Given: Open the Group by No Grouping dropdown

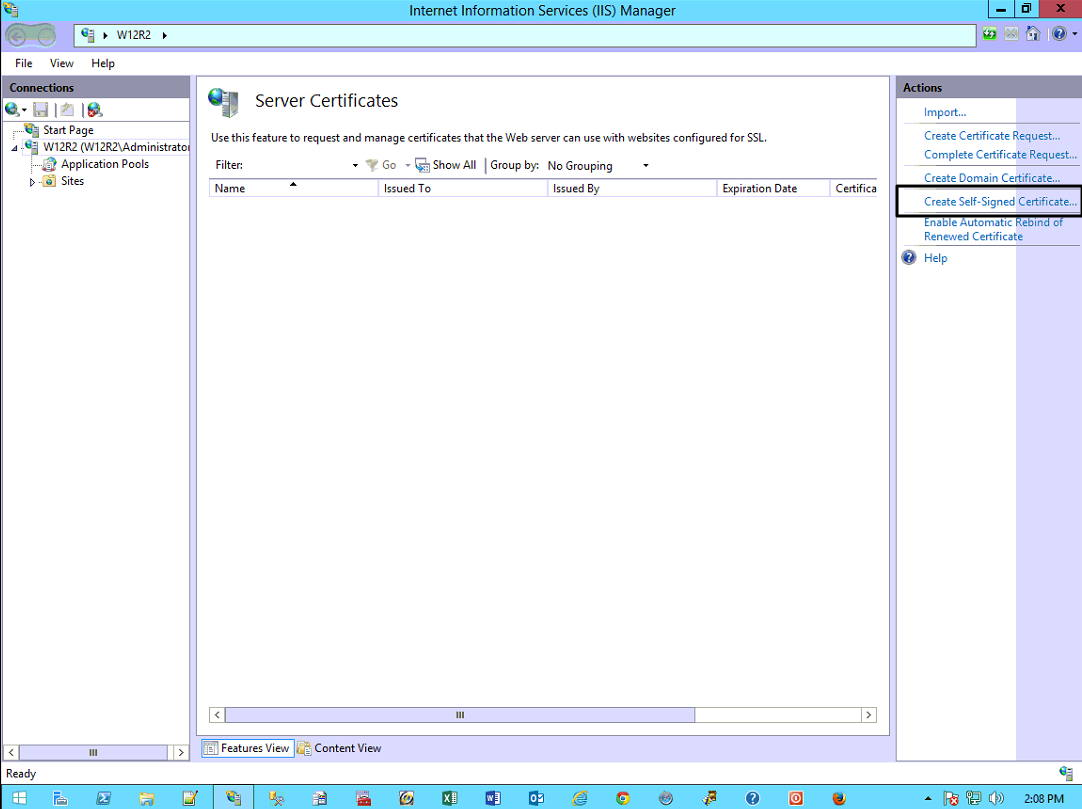Looking at the screenshot, I should pyautogui.click(x=646, y=166).
